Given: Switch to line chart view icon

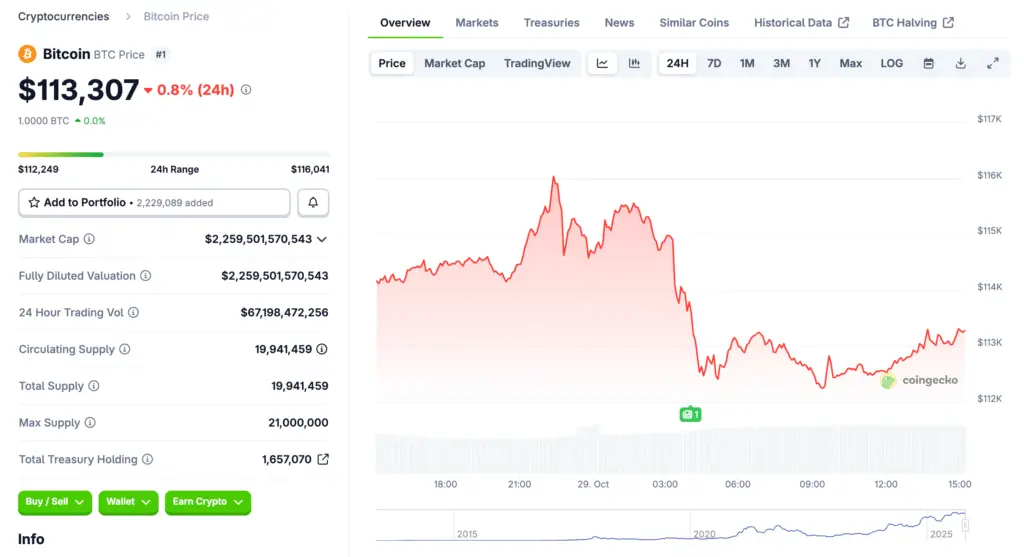Looking at the screenshot, I should pyautogui.click(x=602, y=63).
